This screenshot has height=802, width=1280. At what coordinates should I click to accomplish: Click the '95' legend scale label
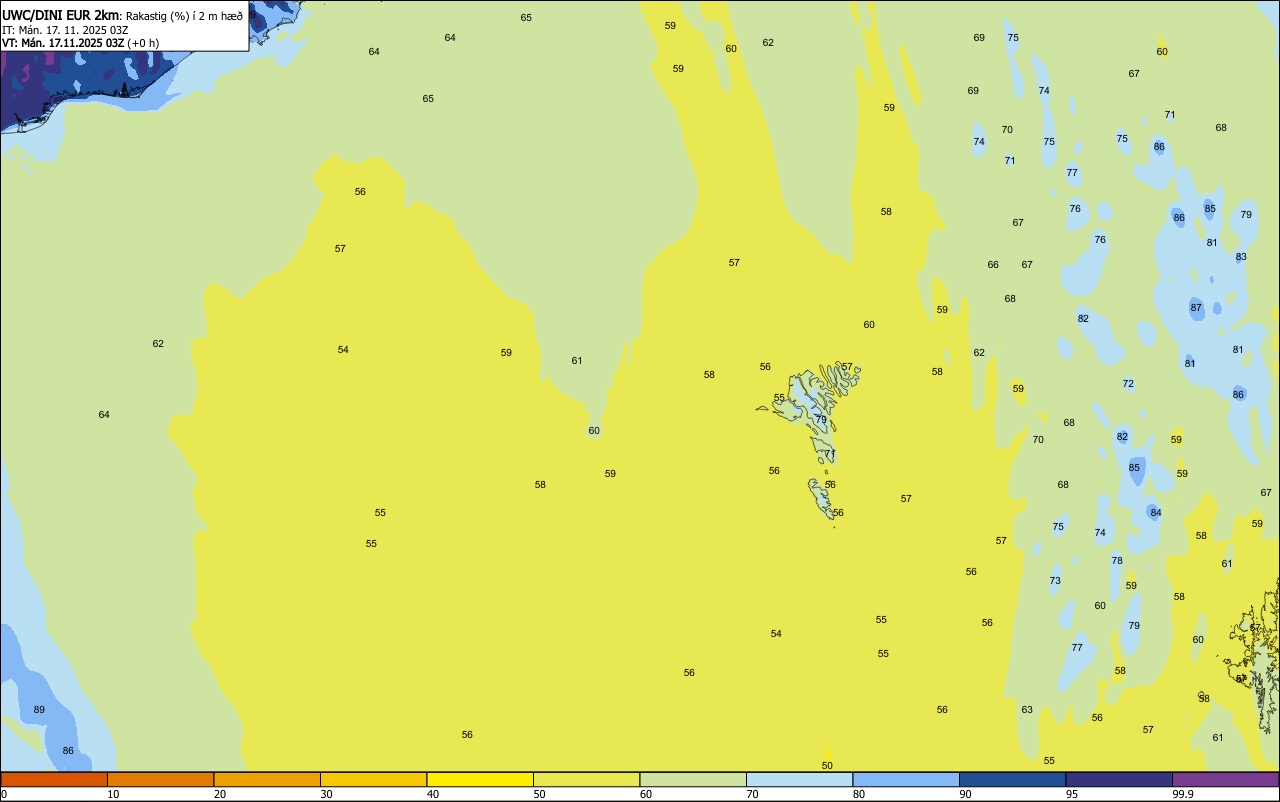click(x=1072, y=794)
